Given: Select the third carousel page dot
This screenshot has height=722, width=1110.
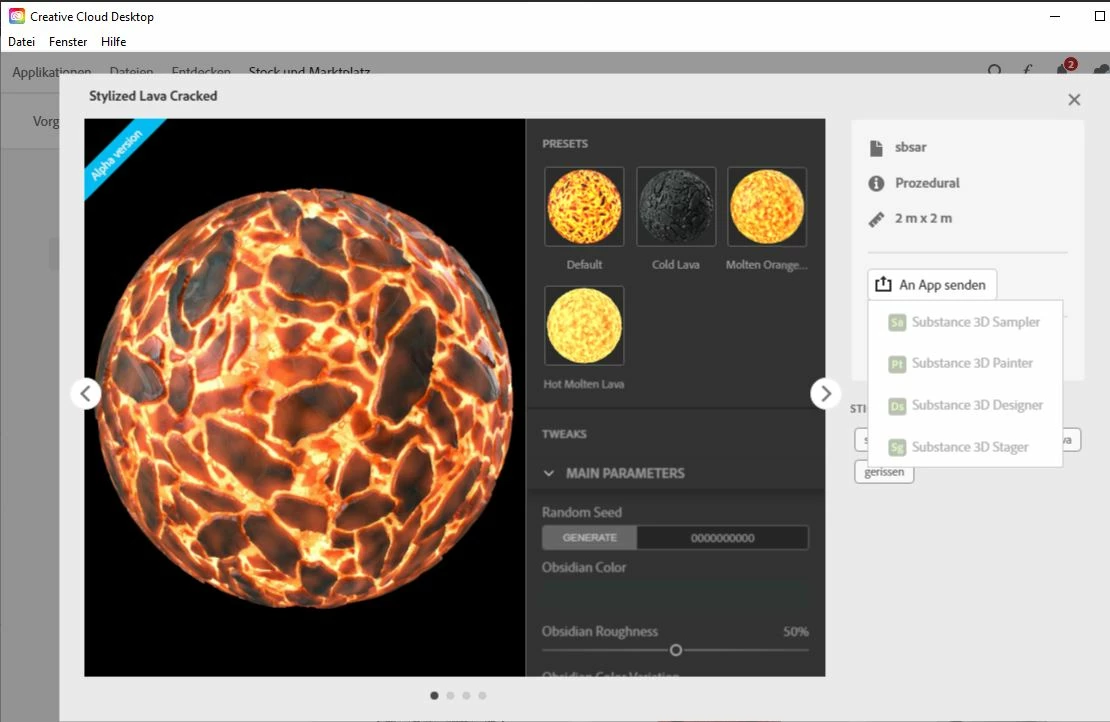Looking at the screenshot, I should [466, 695].
